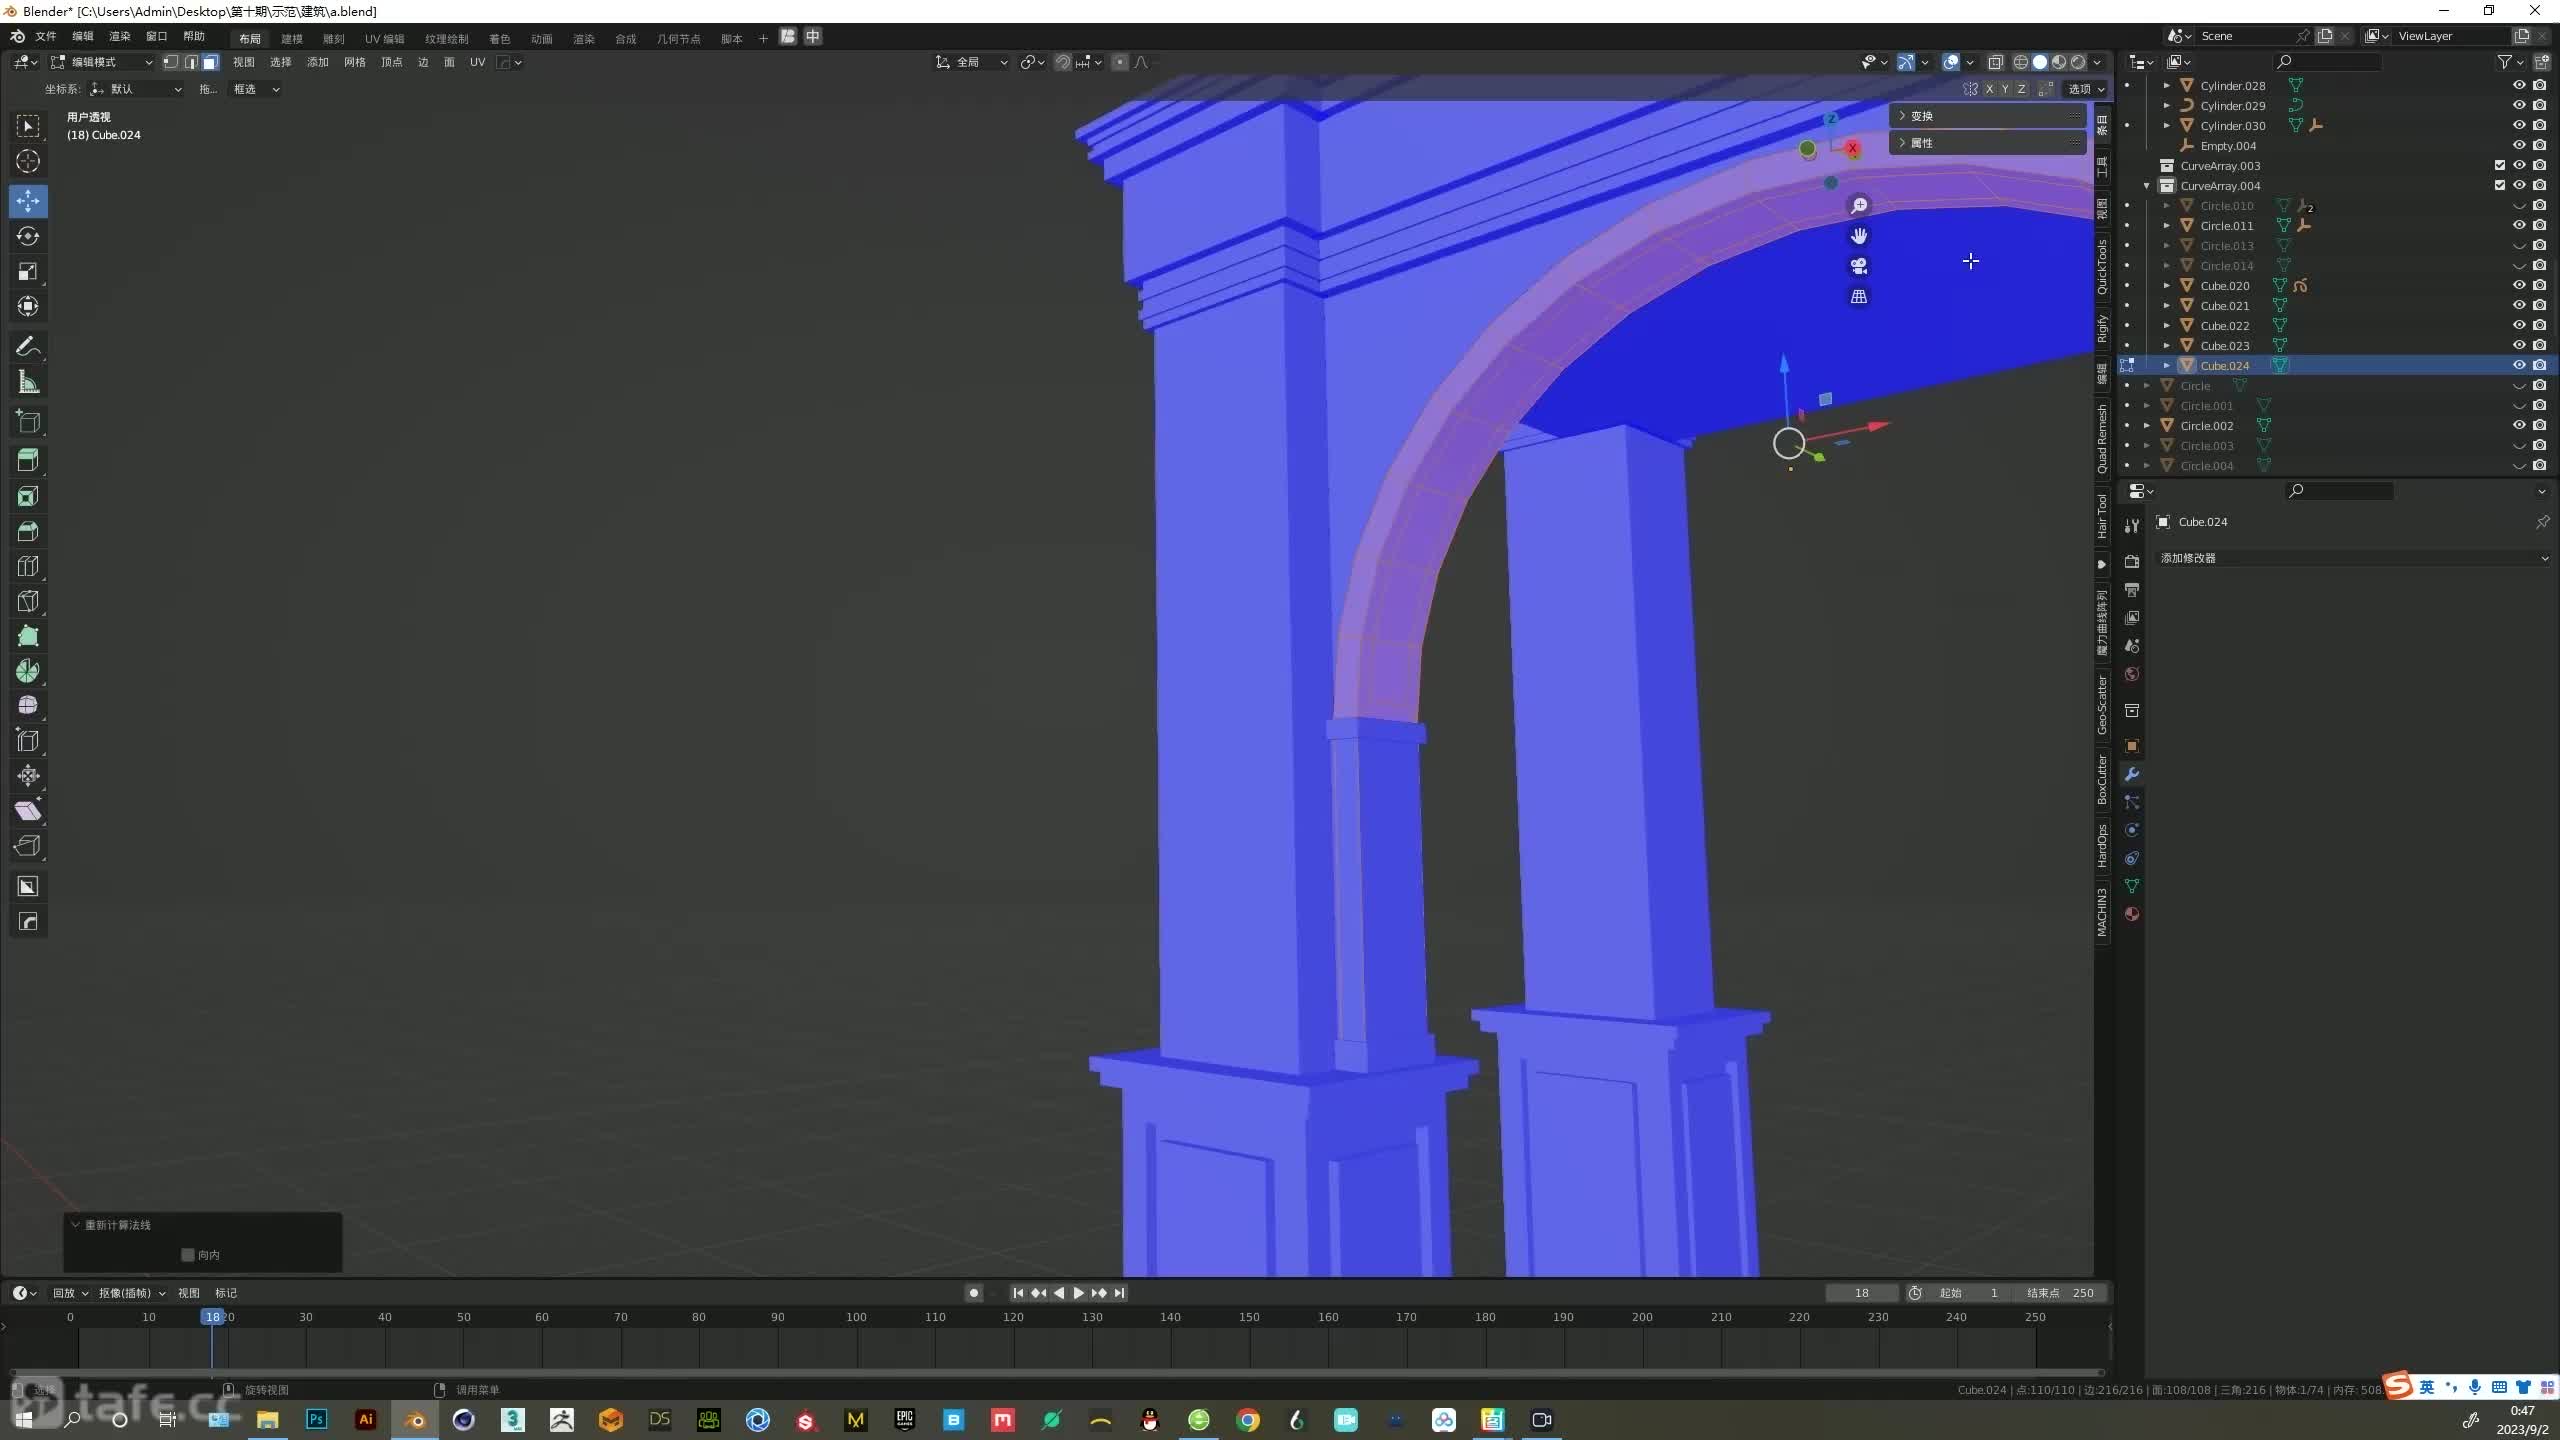Screen dimensions: 2560x1440
Task: Check the 向内 (Inside) checkbox
Action: (187, 1255)
